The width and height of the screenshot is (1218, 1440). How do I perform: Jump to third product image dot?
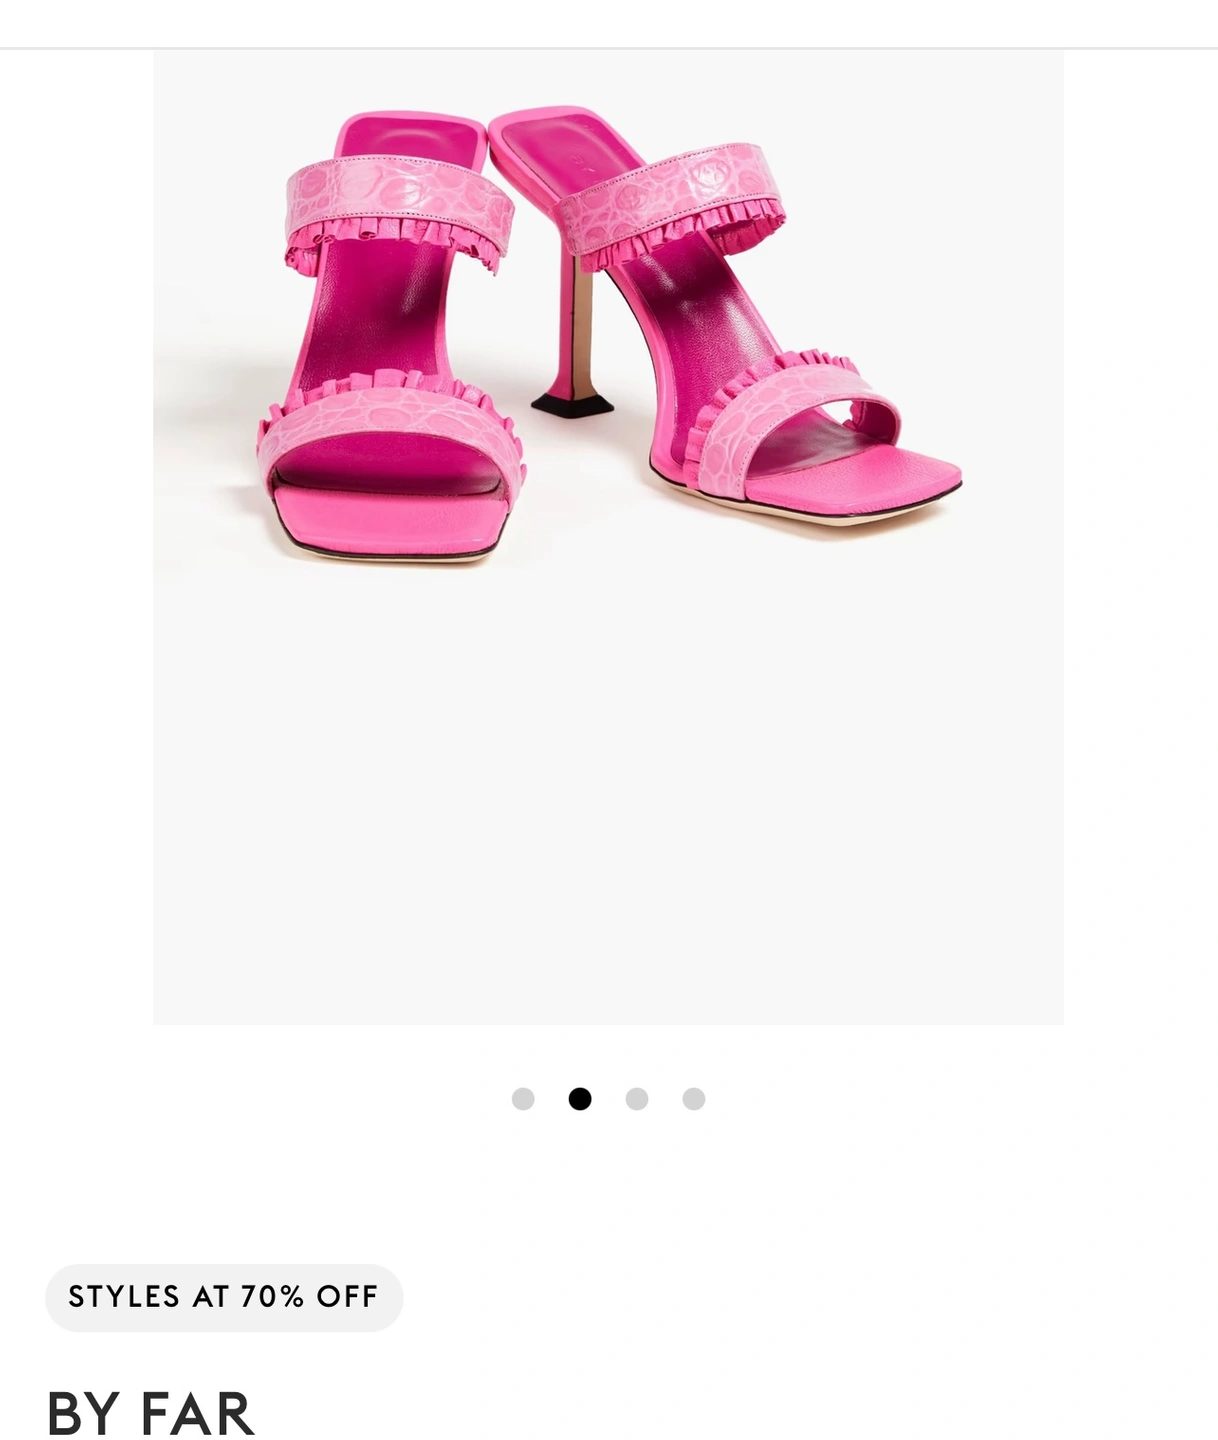(x=636, y=1099)
